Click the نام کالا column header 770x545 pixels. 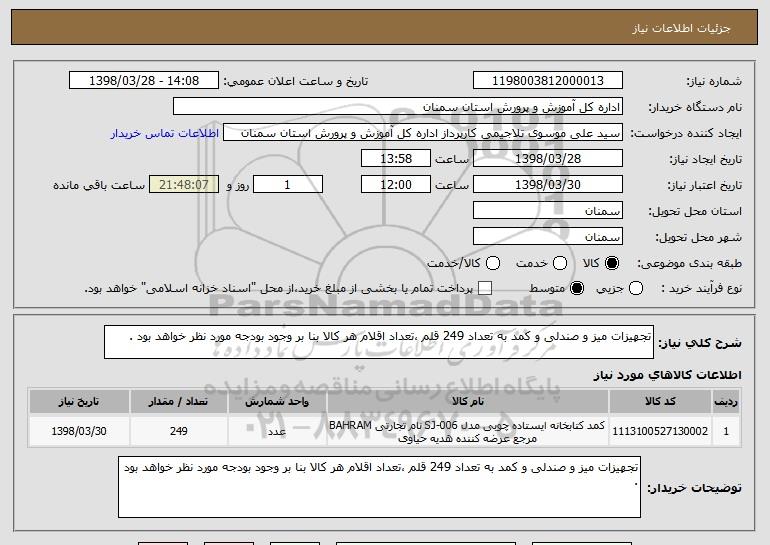468,402
